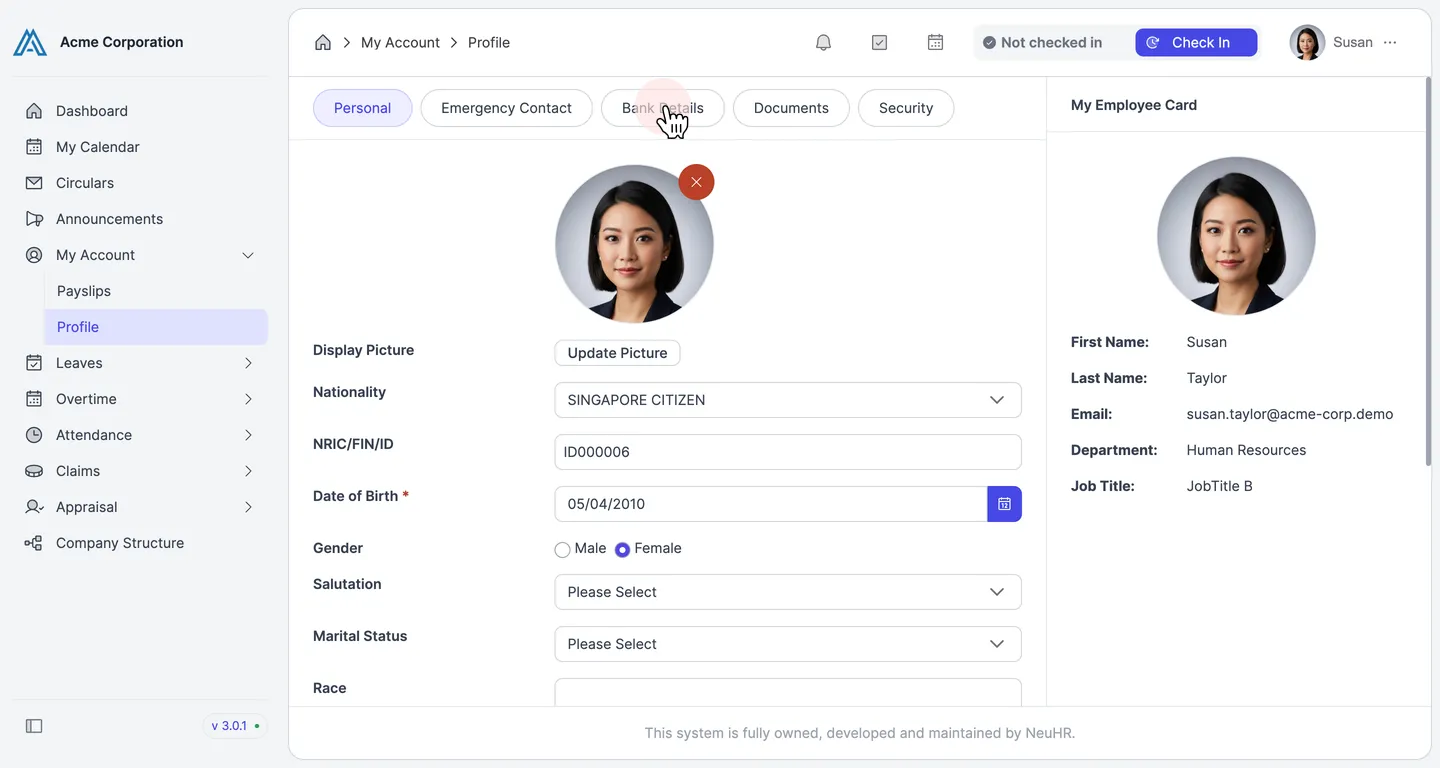The image size is (1440, 768).
Task: Open the header calendar icon
Action: coord(935,42)
